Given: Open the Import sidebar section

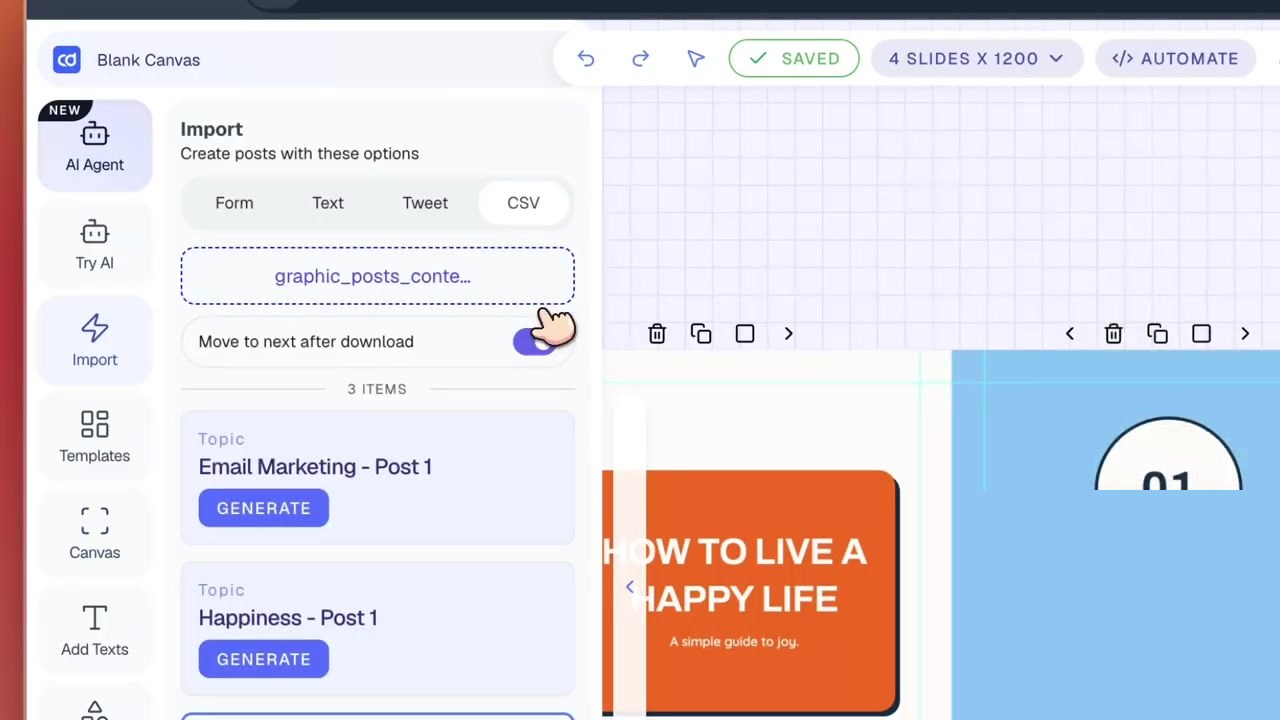Looking at the screenshot, I should point(95,340).
